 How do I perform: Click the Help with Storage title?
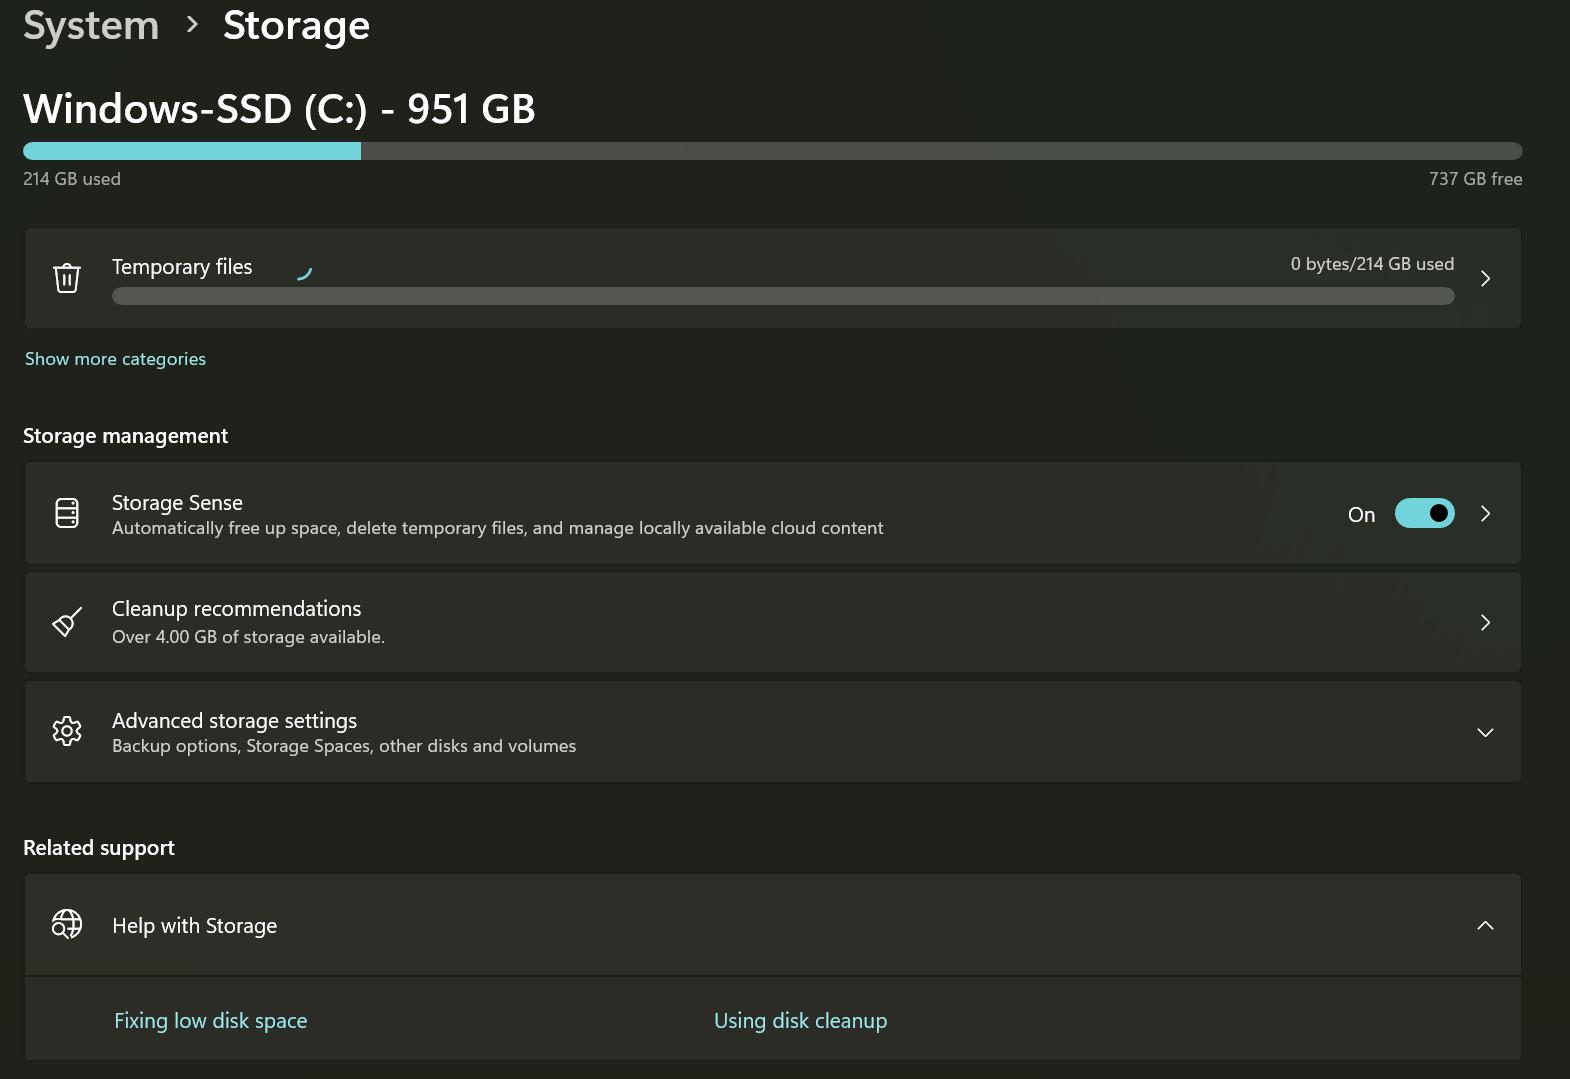[x=194, y=926]
